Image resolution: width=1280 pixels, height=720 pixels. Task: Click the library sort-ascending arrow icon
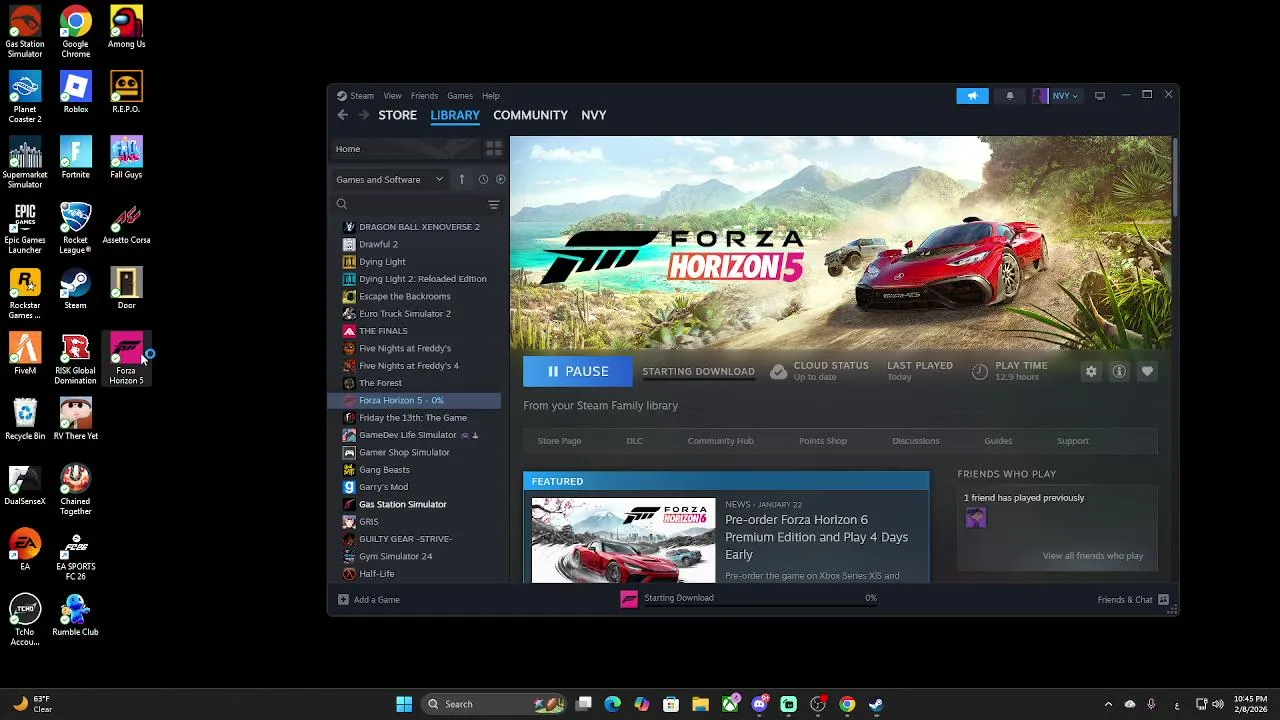pos(461,180)
